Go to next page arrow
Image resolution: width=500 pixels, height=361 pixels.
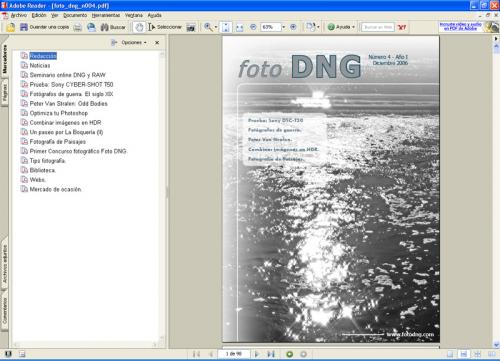click(257, 354)
